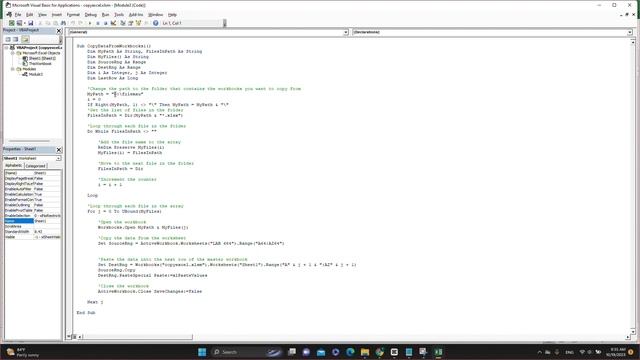Open the Debug menu

click(x=91, y=15)
